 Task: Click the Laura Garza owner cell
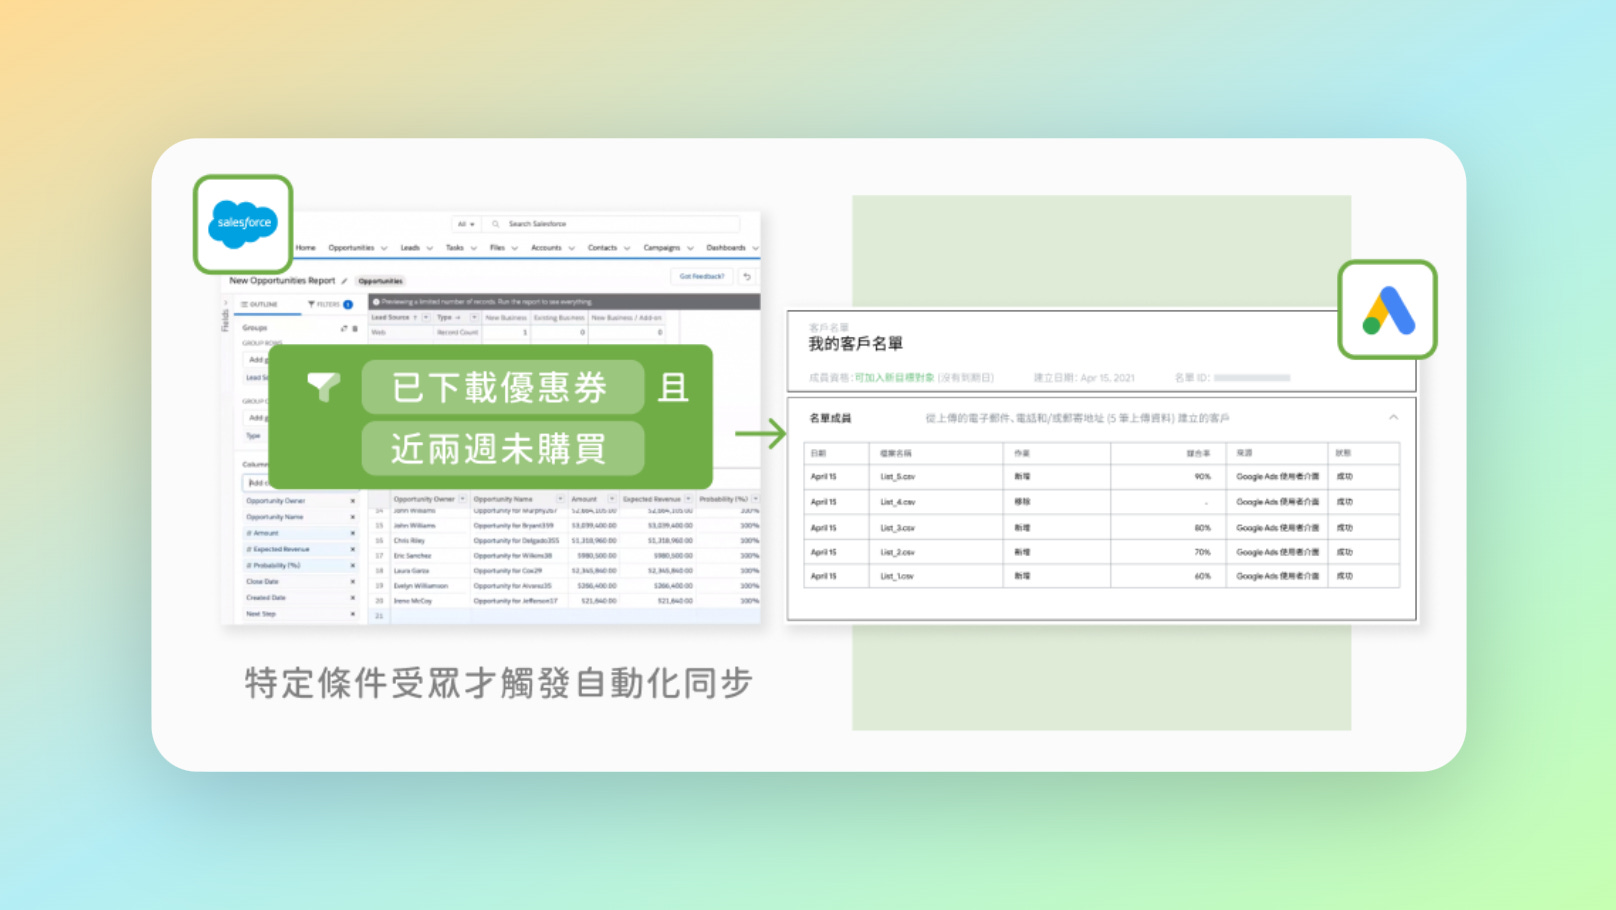click(411, 571)
